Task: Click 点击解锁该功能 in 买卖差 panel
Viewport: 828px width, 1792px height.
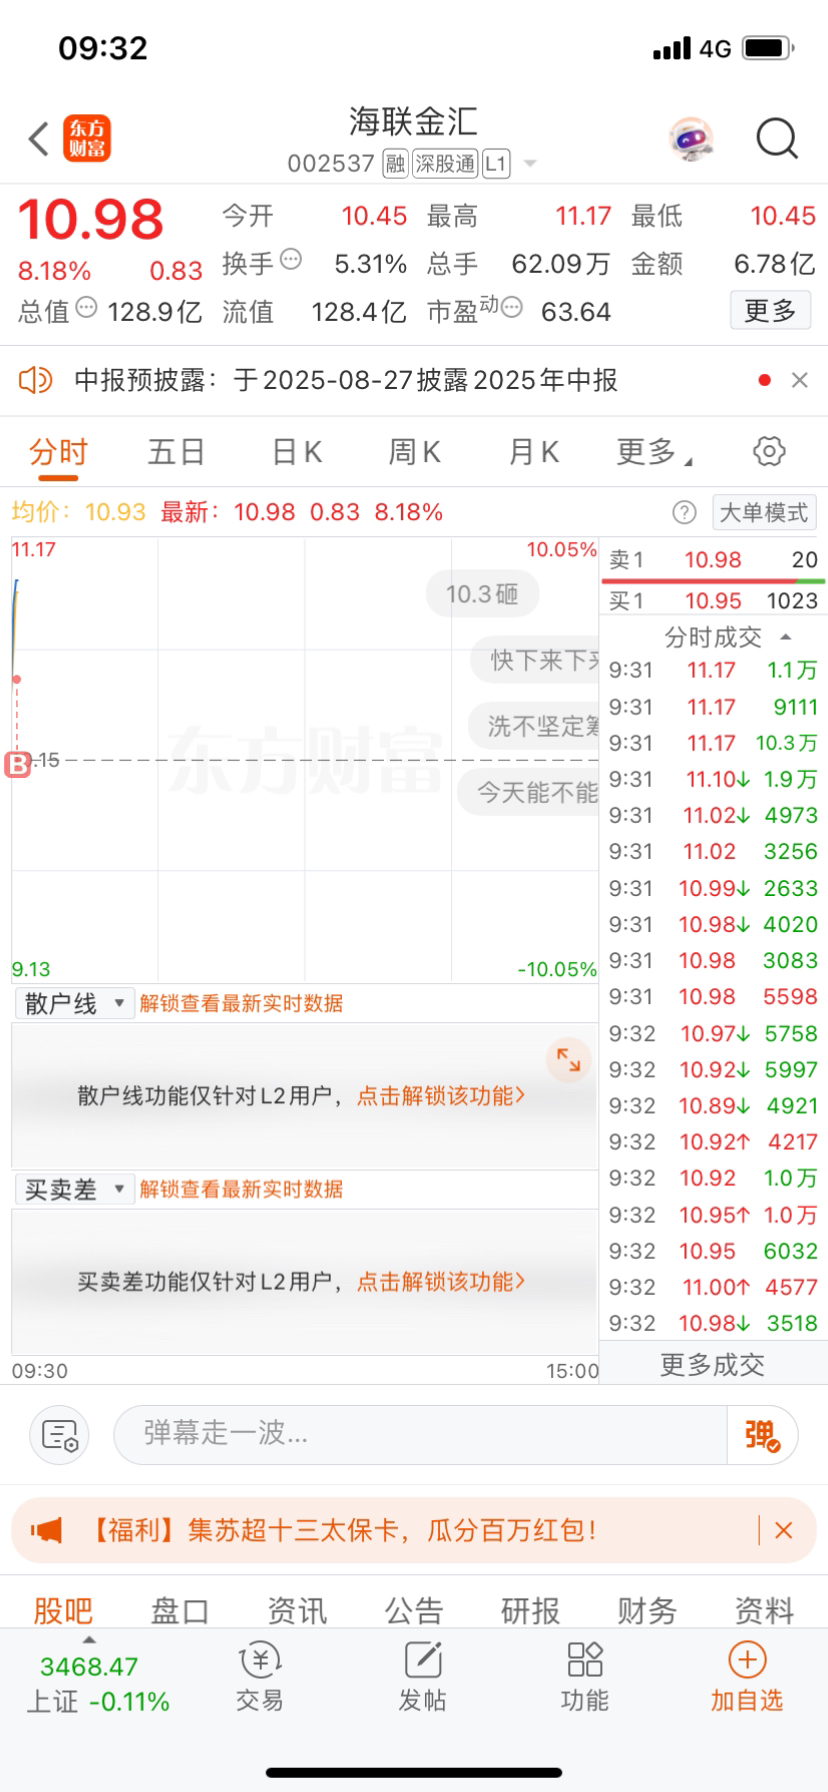Action: point(441,1282)
